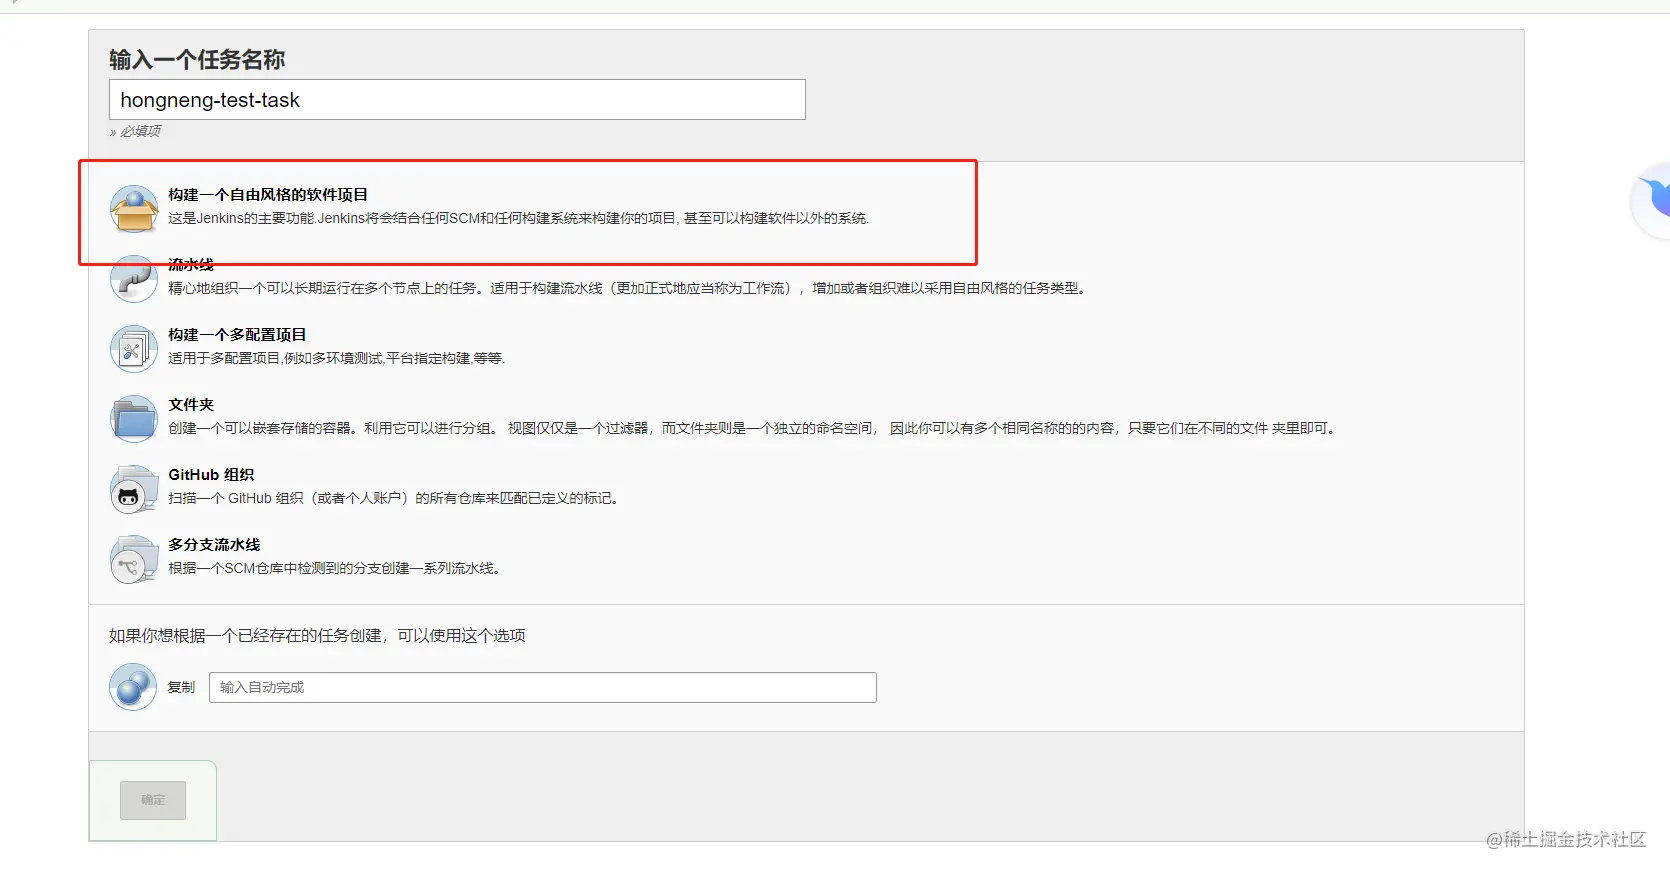Select the GitHub 组织 item title
The height and width of the screenshot is (873, 1670).
click(211, 475)
